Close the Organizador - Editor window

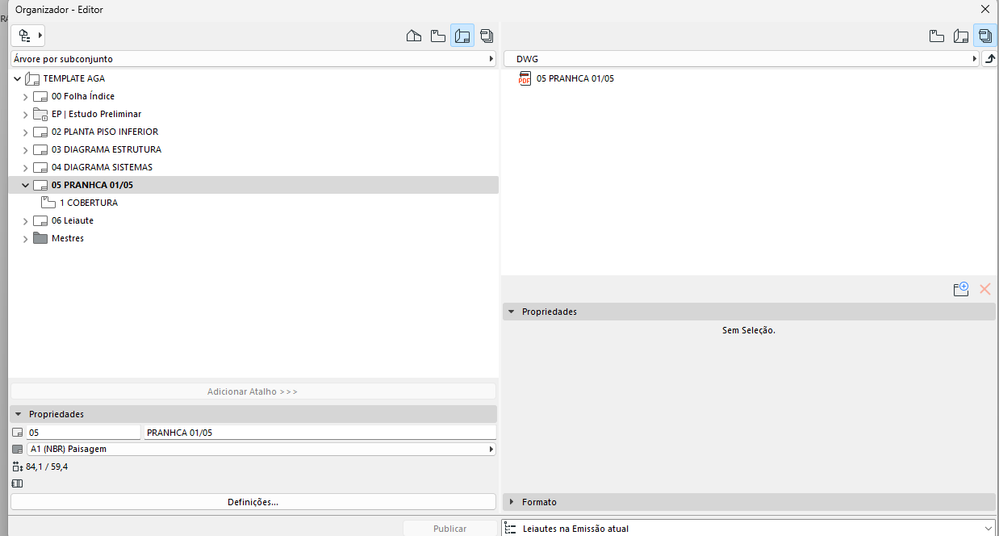[x=985, y=9]
